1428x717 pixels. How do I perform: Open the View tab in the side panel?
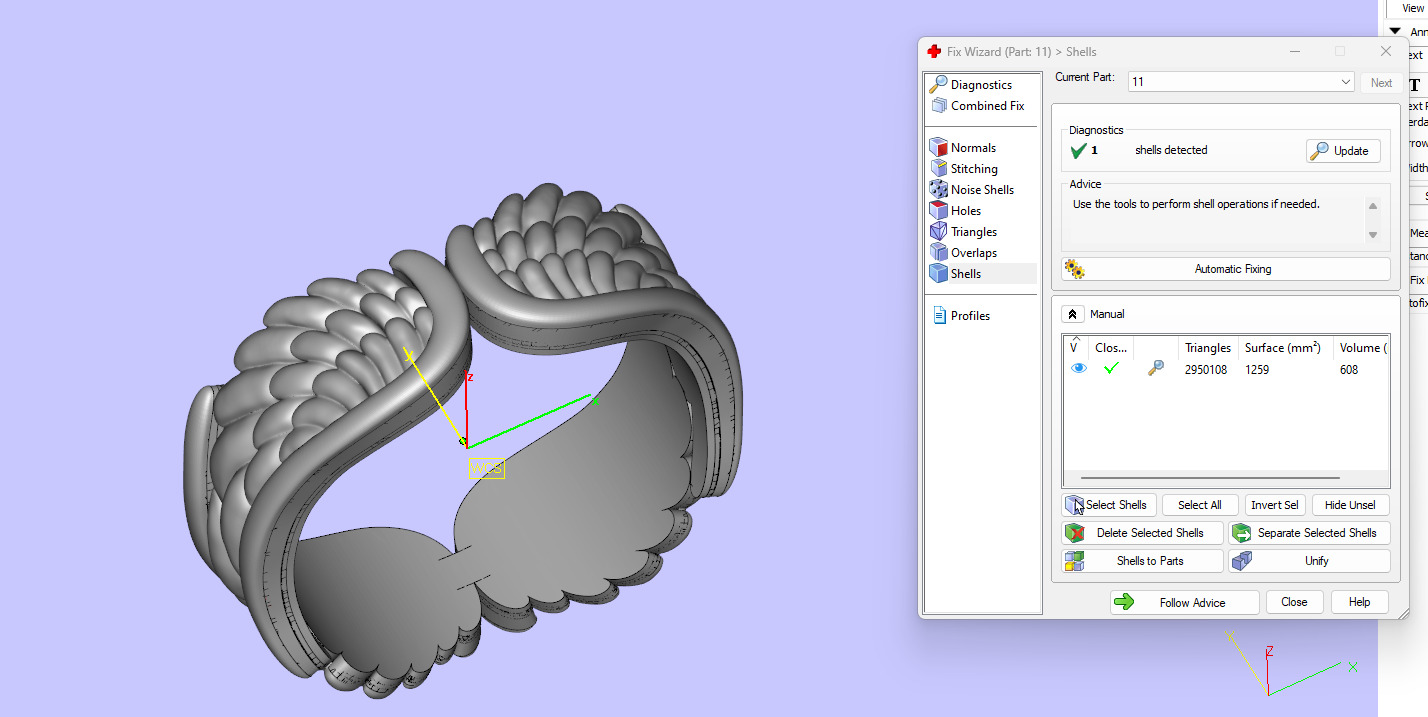[1413, 8]
